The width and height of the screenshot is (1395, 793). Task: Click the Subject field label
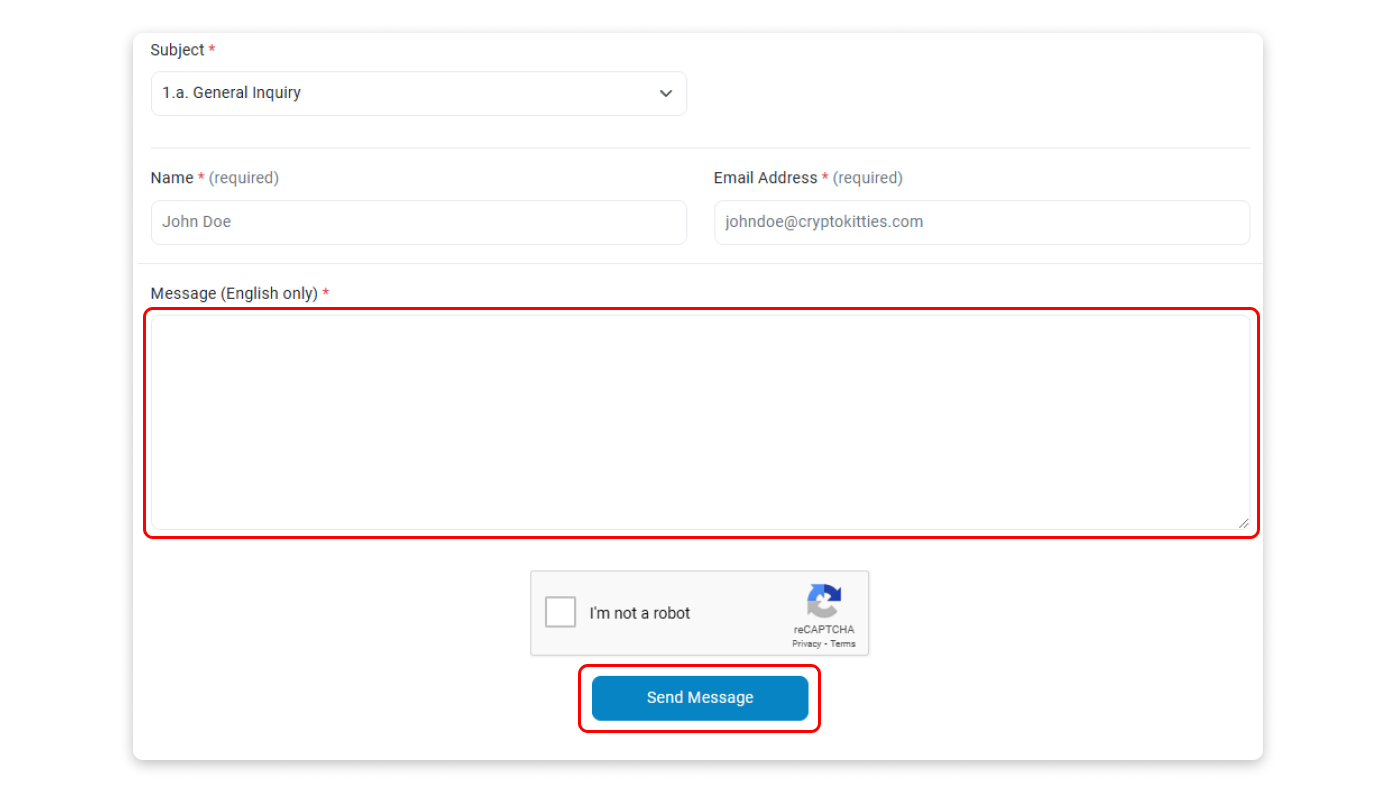pyautogui.click(x=177, y=50)
